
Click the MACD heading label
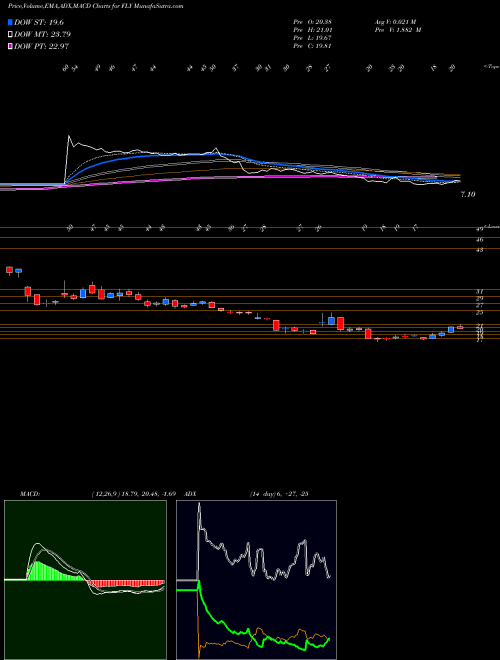(x=29, y=494)
